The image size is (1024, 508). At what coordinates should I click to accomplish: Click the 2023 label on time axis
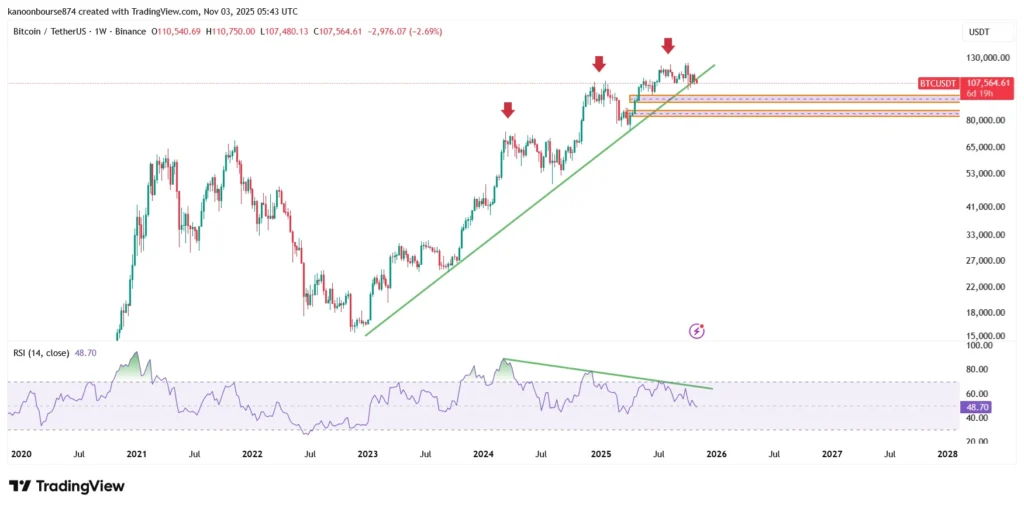(x=367, y=453)
